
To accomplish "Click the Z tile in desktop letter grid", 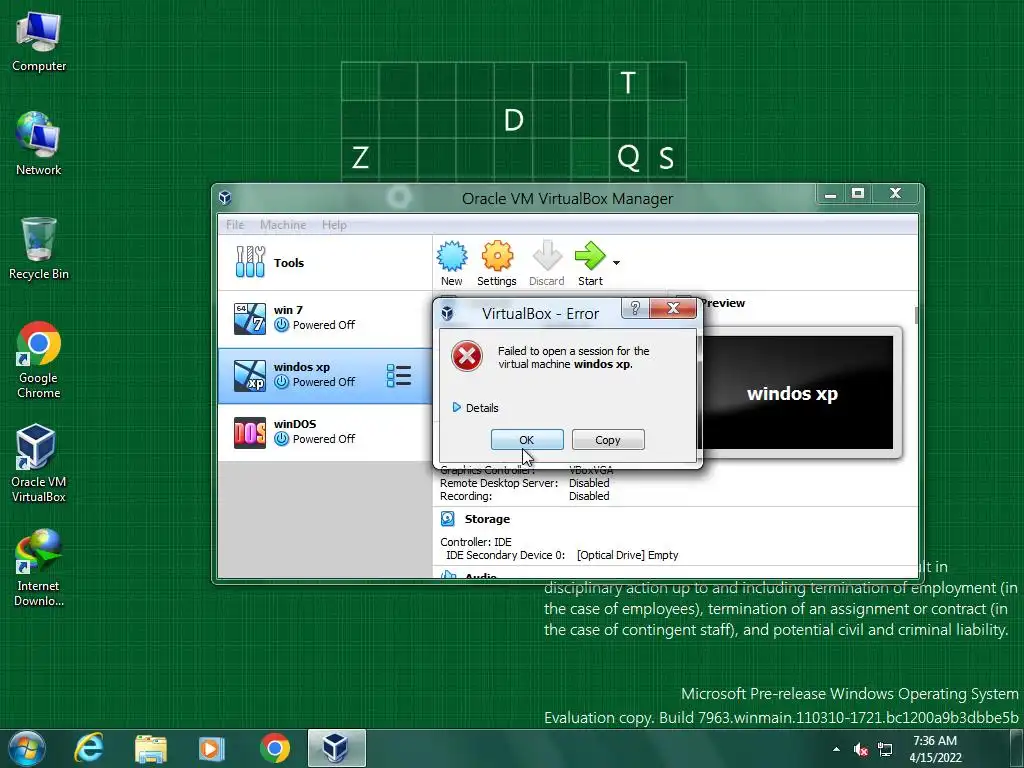I will tap(360, 158).
